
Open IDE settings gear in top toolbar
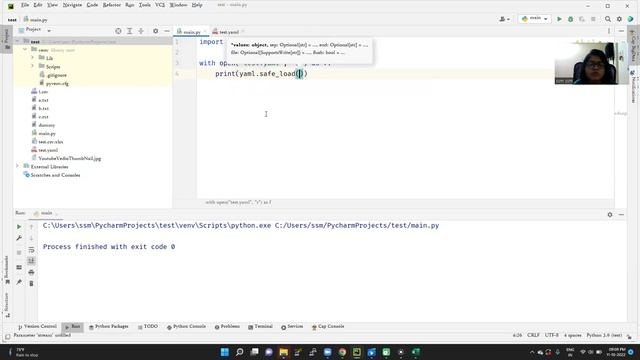pyautogui.click(x=619, y=19)
